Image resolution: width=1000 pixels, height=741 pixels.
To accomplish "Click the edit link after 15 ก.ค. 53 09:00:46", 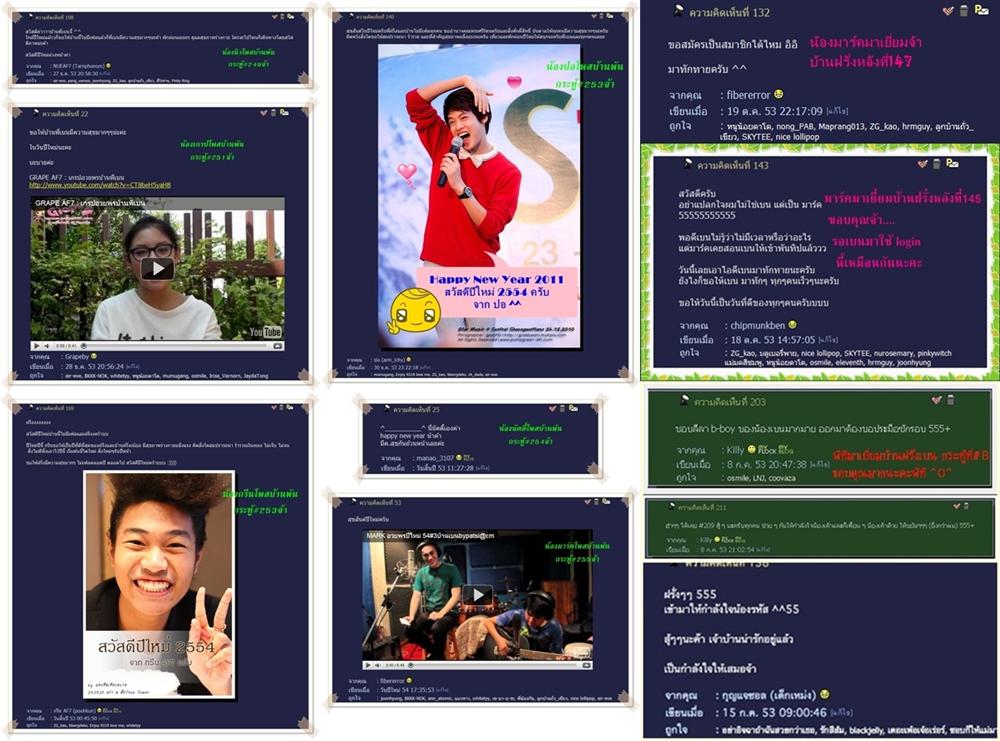I will point(842,713).
